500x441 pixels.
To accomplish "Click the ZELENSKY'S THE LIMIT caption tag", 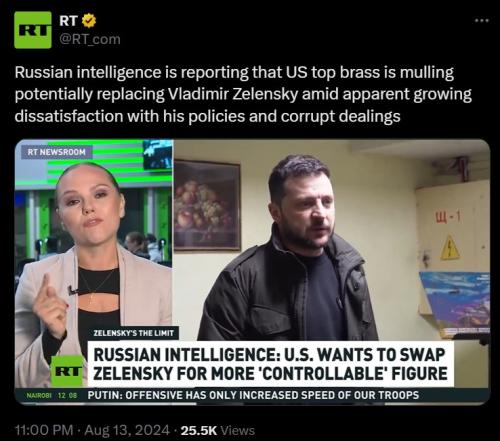I will click(x=133, y=333).
